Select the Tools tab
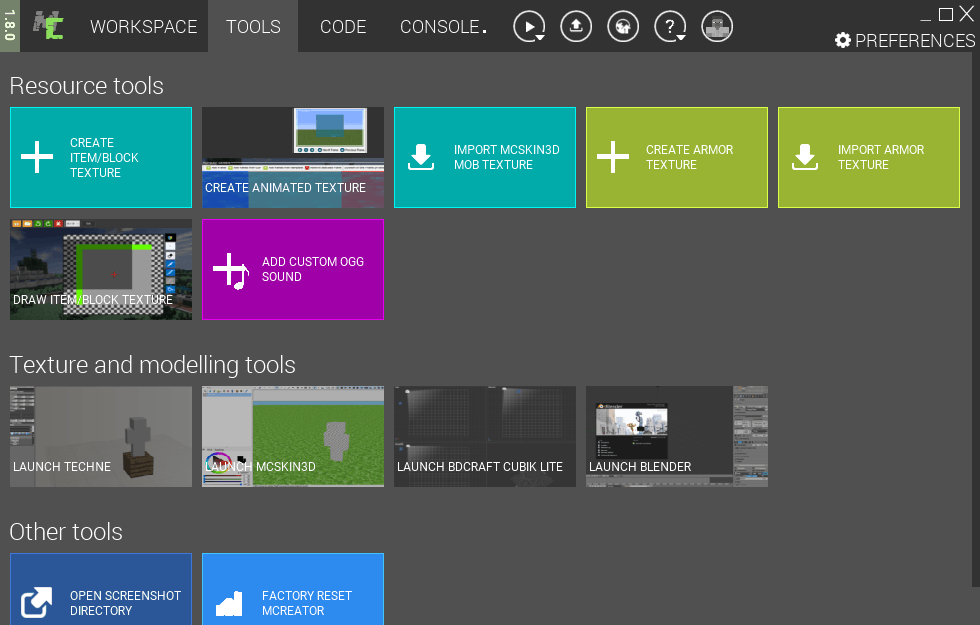The height and width of the screenshot is (625, 980). click(253, 27)
